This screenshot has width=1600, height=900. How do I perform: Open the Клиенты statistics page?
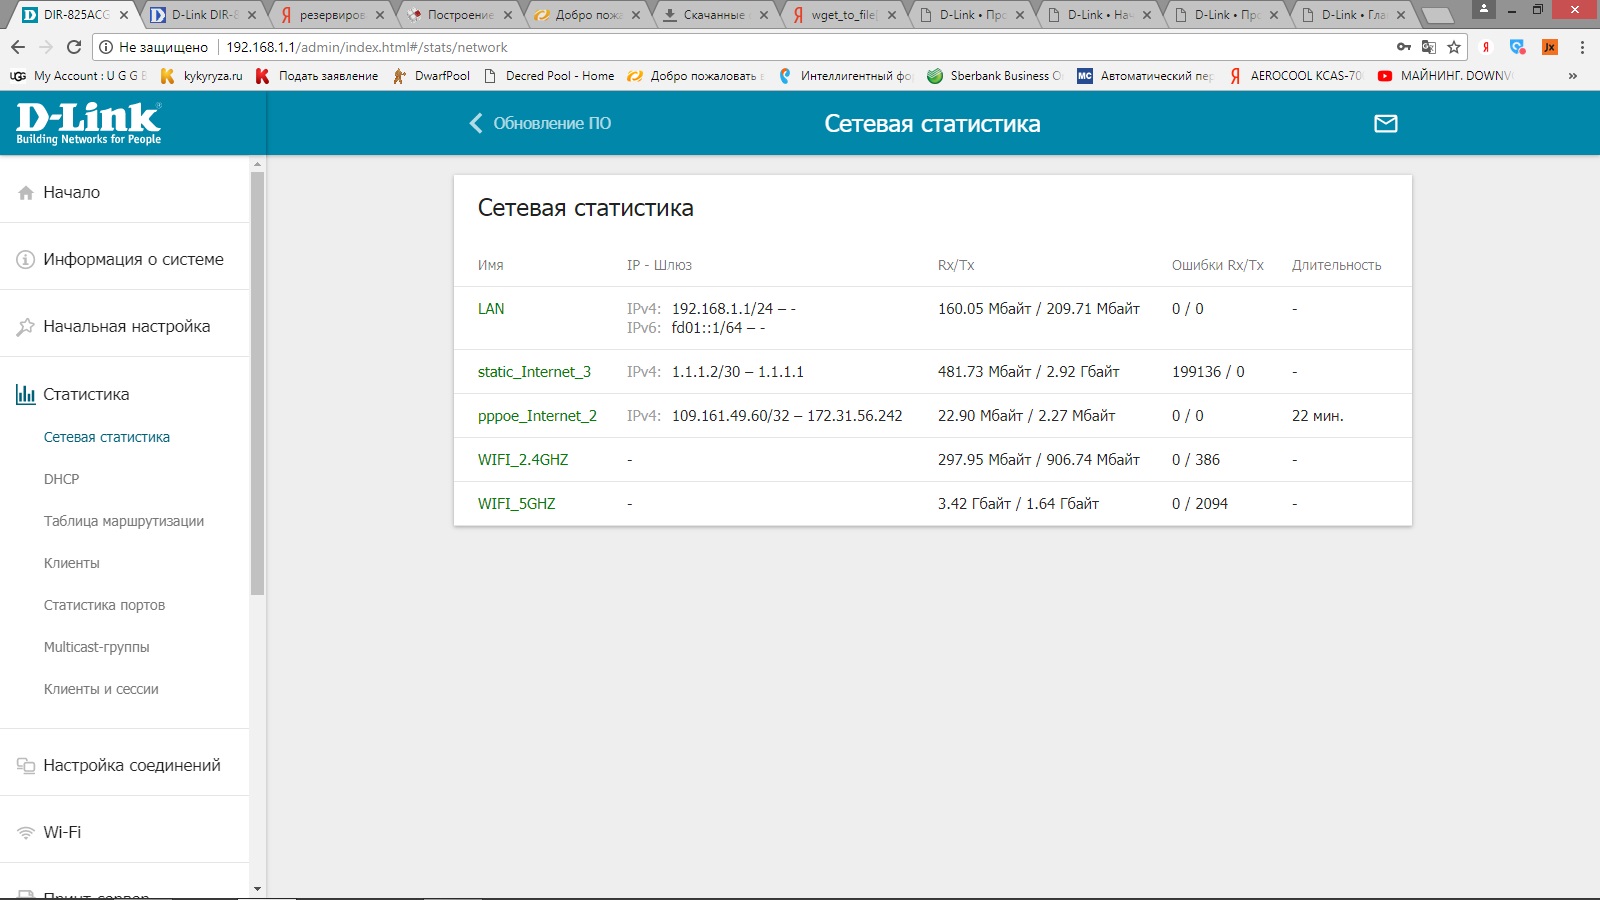(71, 563)
